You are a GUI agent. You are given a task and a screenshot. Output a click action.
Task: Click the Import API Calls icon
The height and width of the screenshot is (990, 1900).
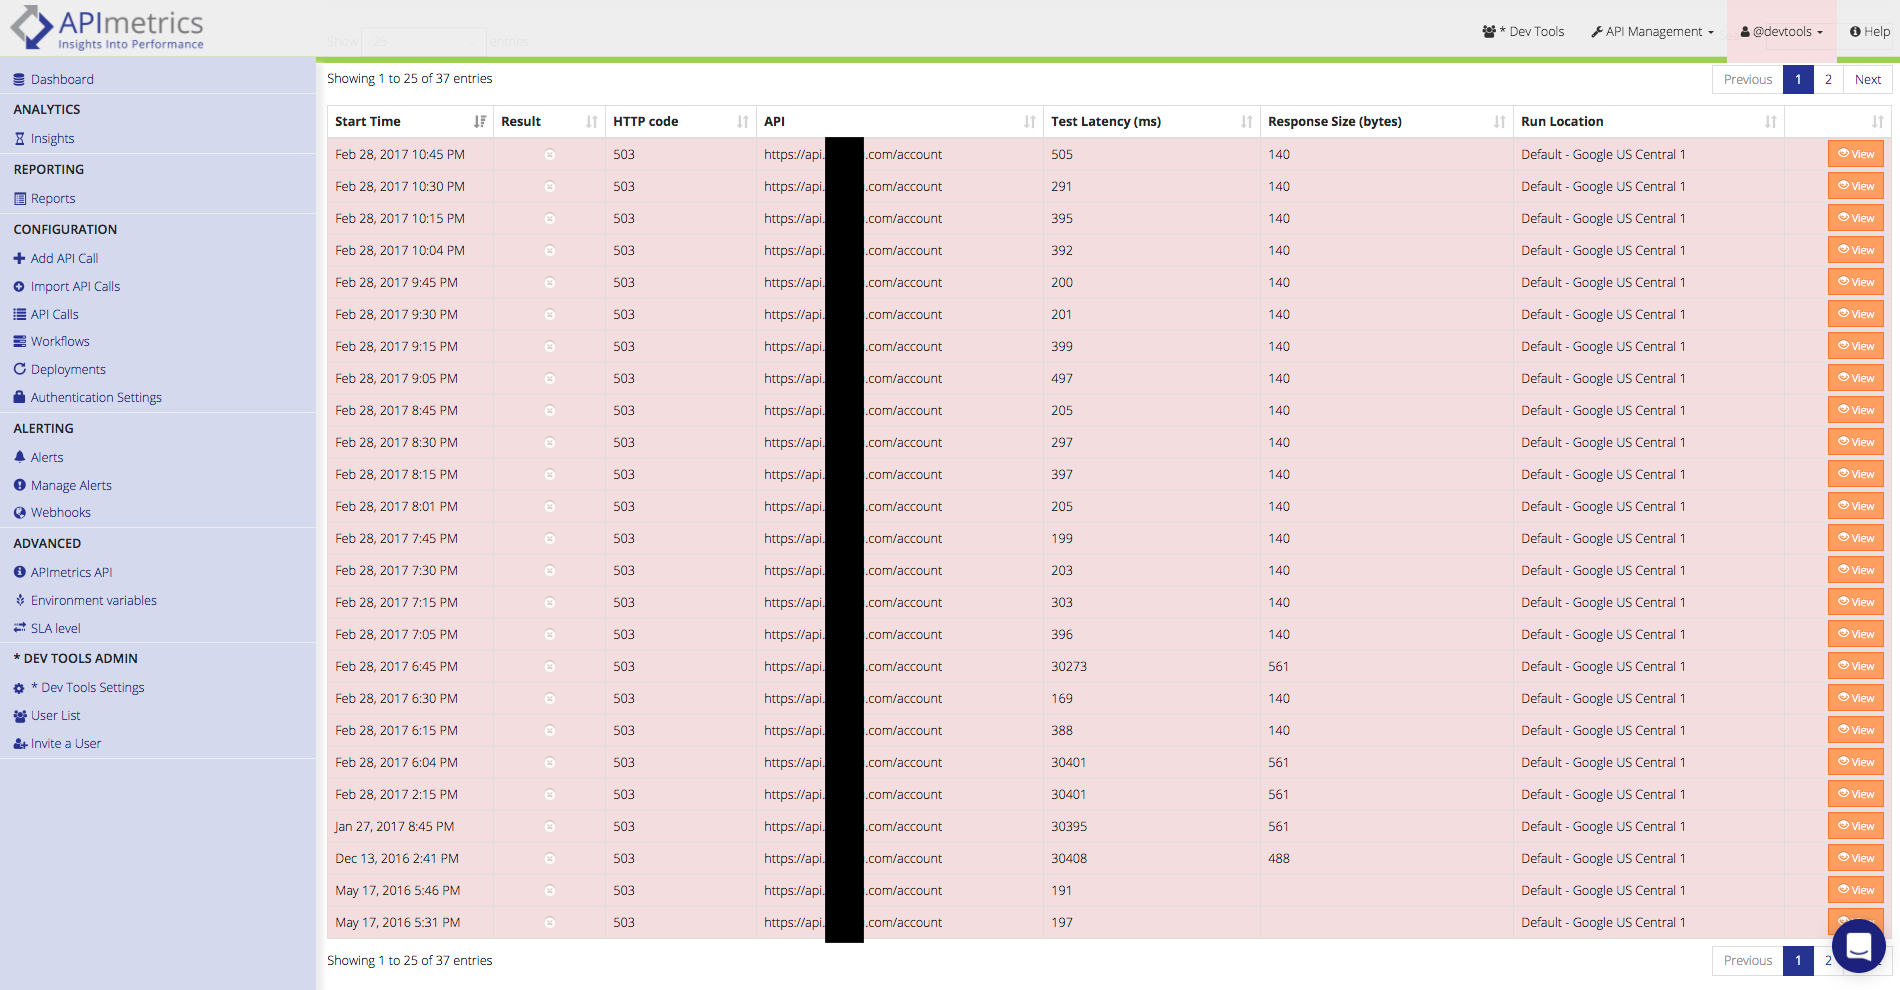pos(19,286)
